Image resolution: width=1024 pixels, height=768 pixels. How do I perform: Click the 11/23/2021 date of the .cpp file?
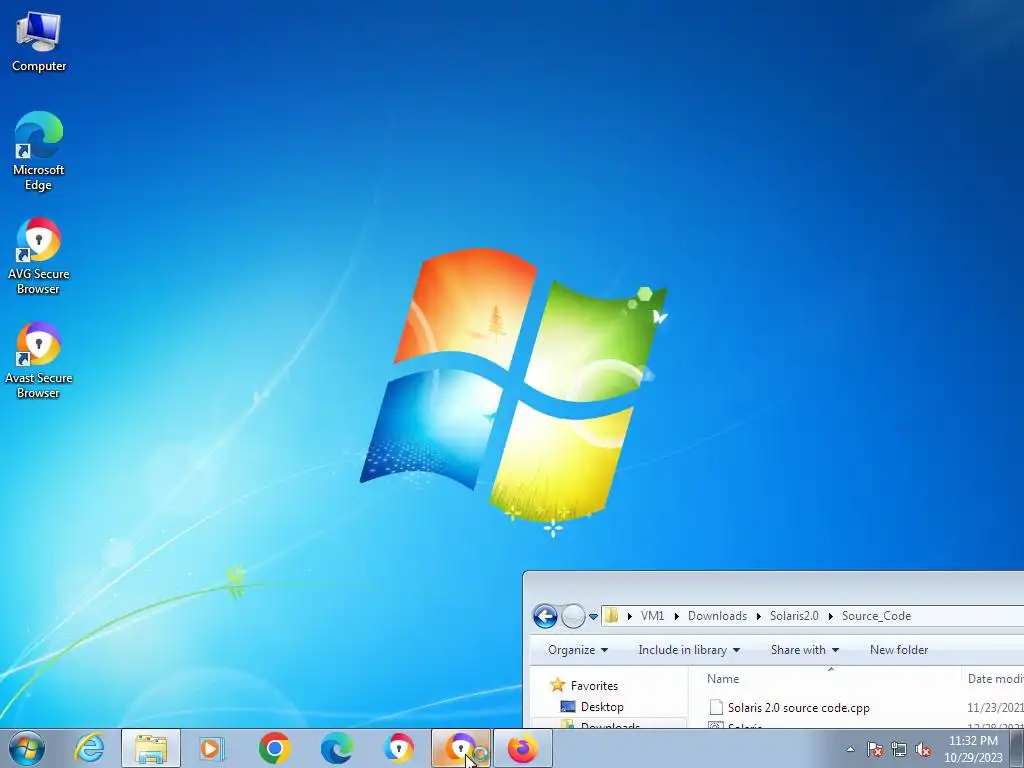[995, 707]
